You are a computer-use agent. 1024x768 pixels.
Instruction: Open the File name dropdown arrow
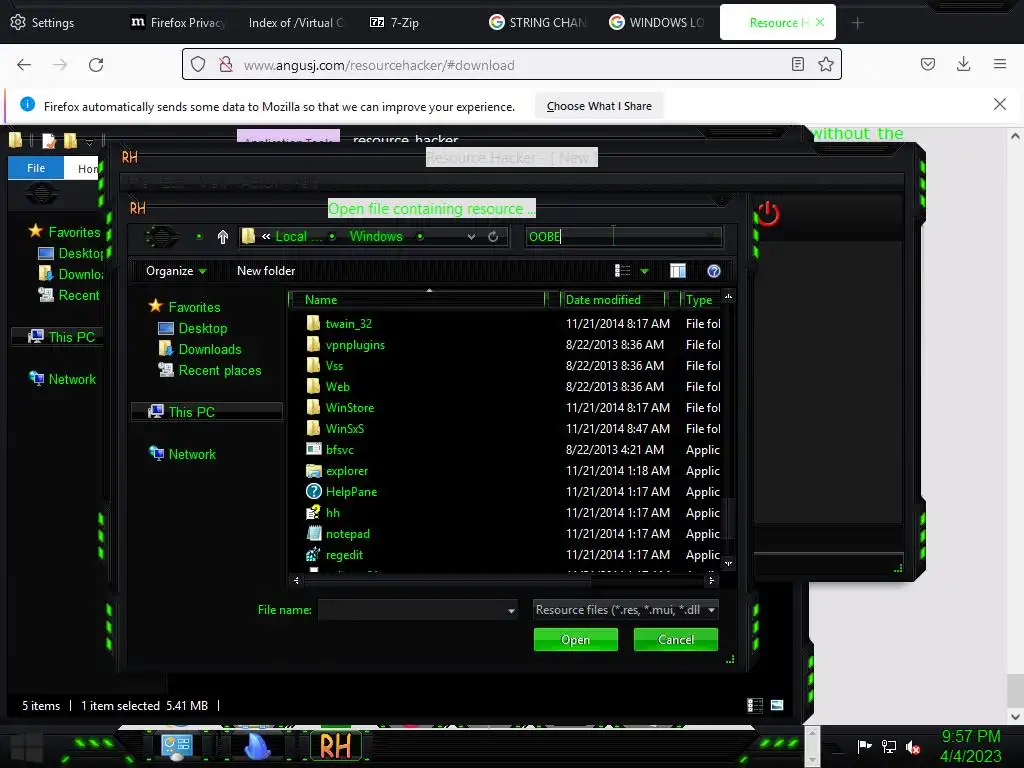[511, 611]
